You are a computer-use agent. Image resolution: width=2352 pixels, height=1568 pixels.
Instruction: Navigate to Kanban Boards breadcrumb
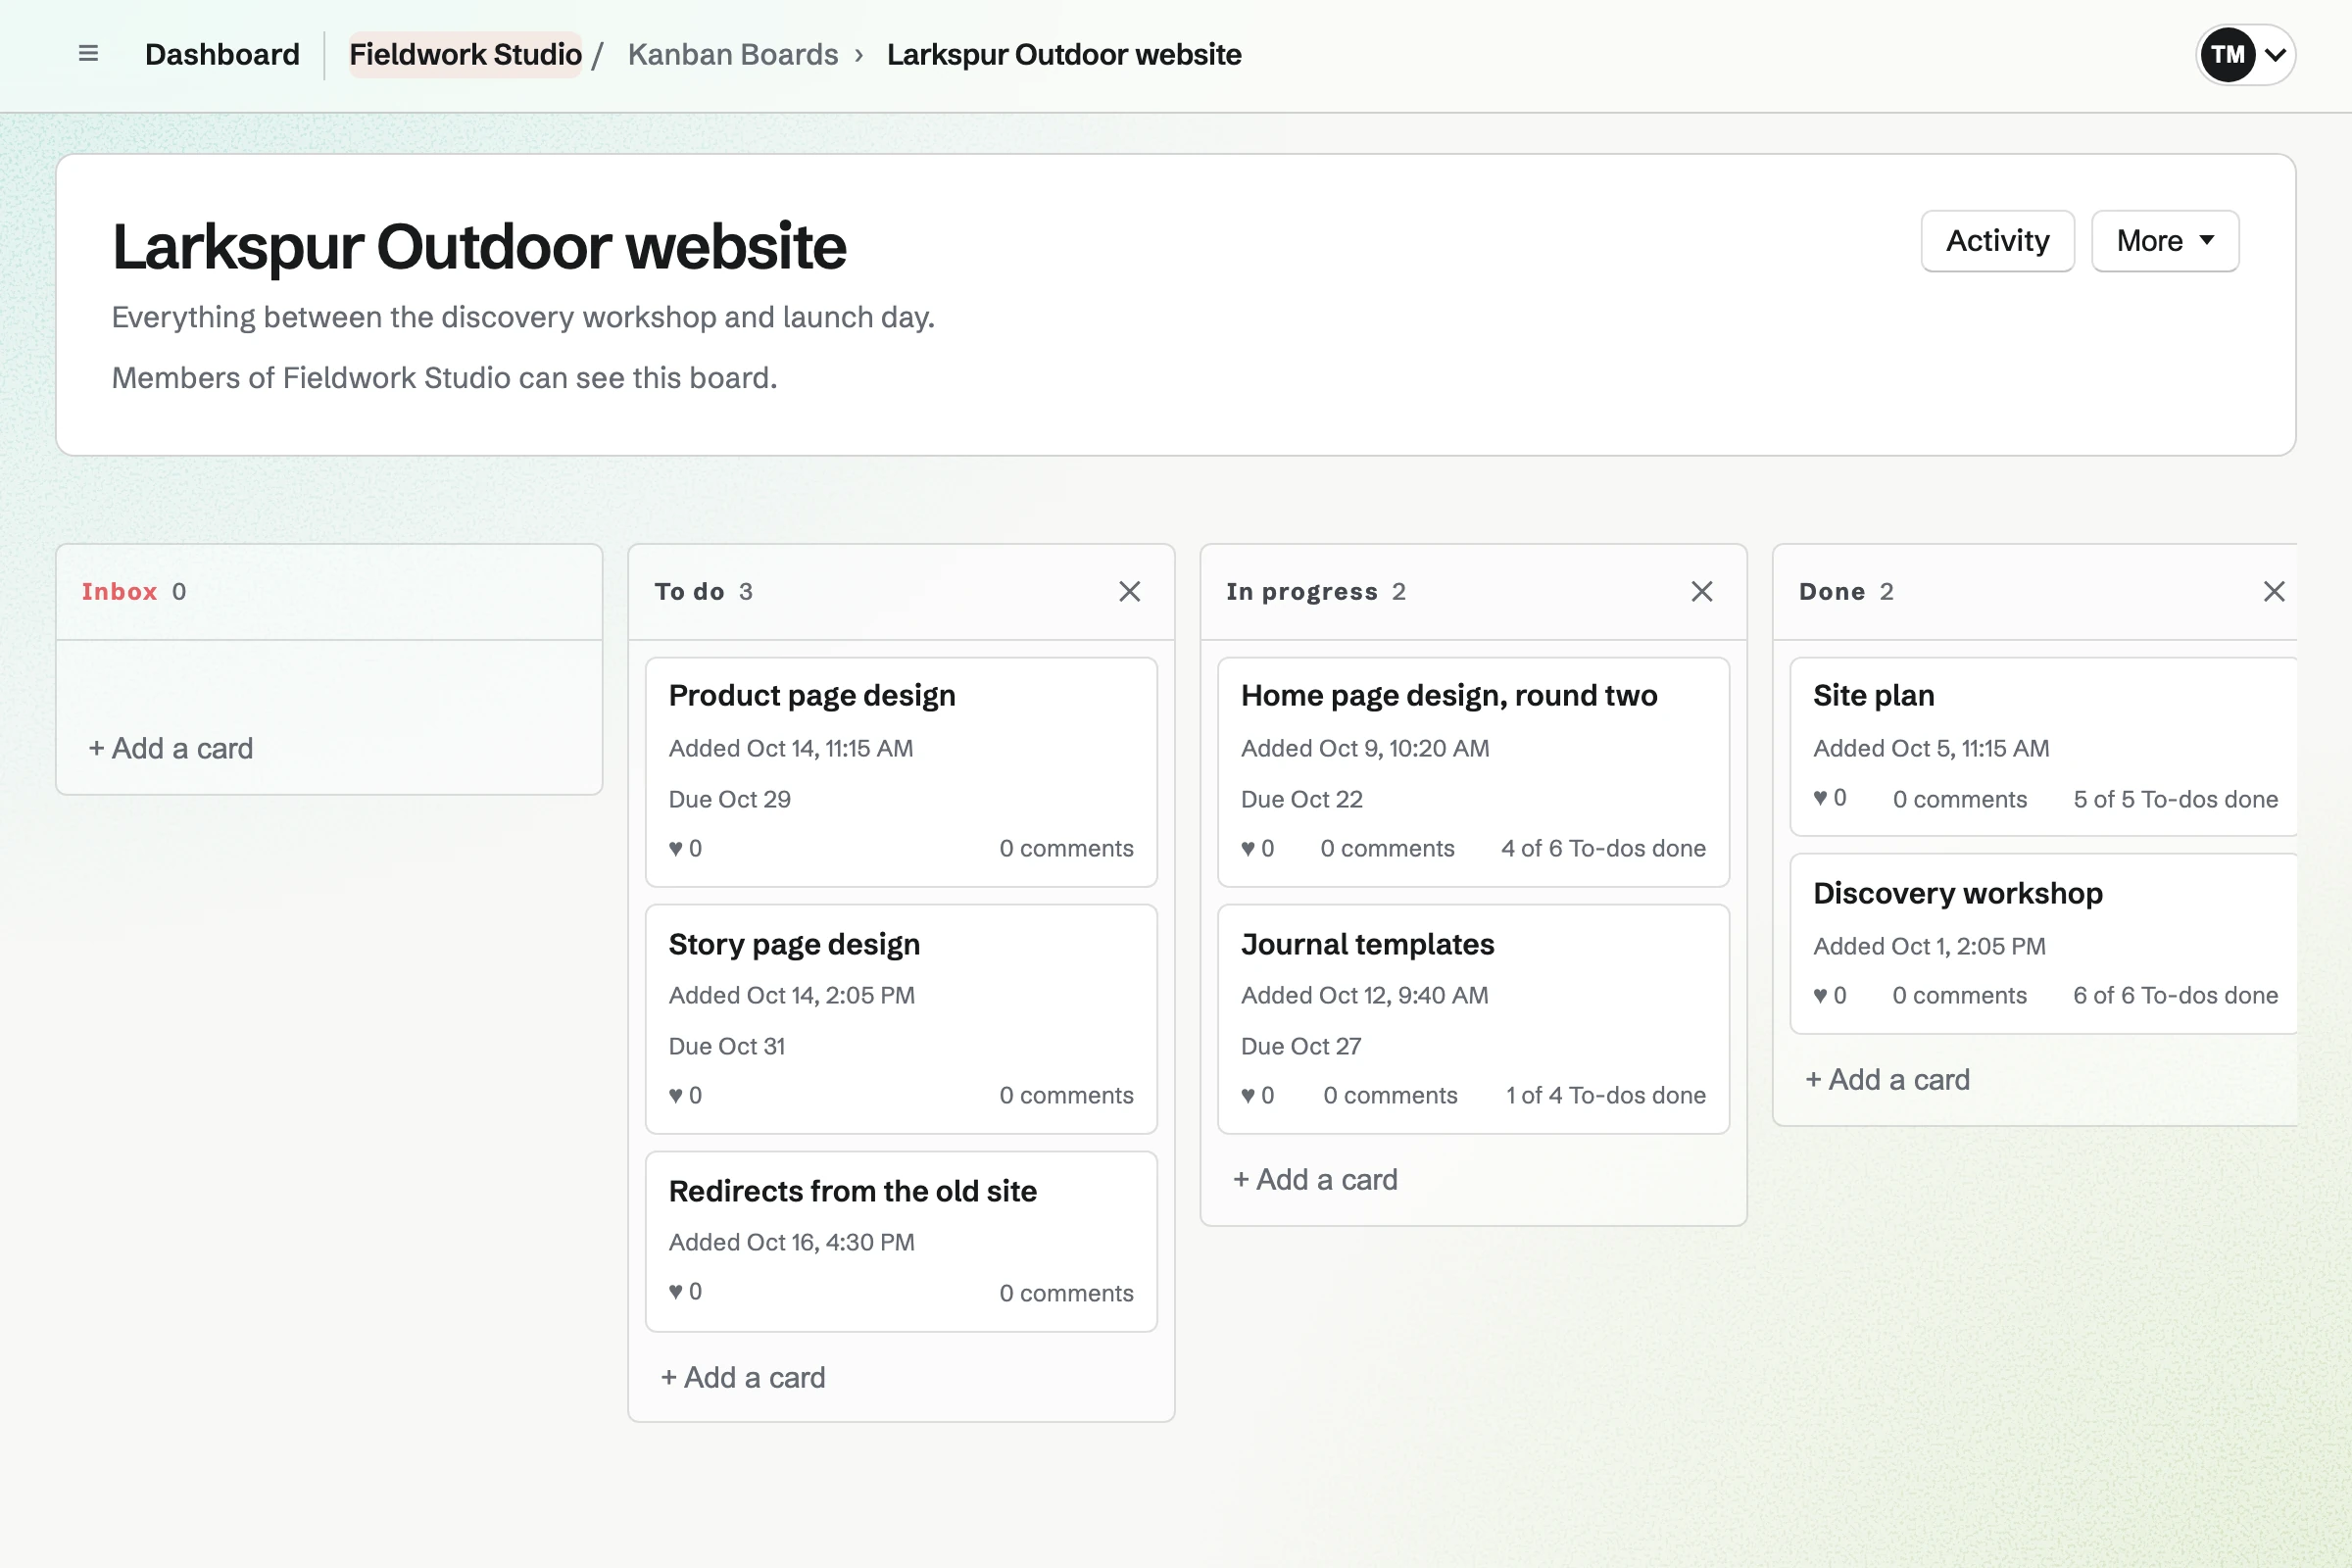733,54
